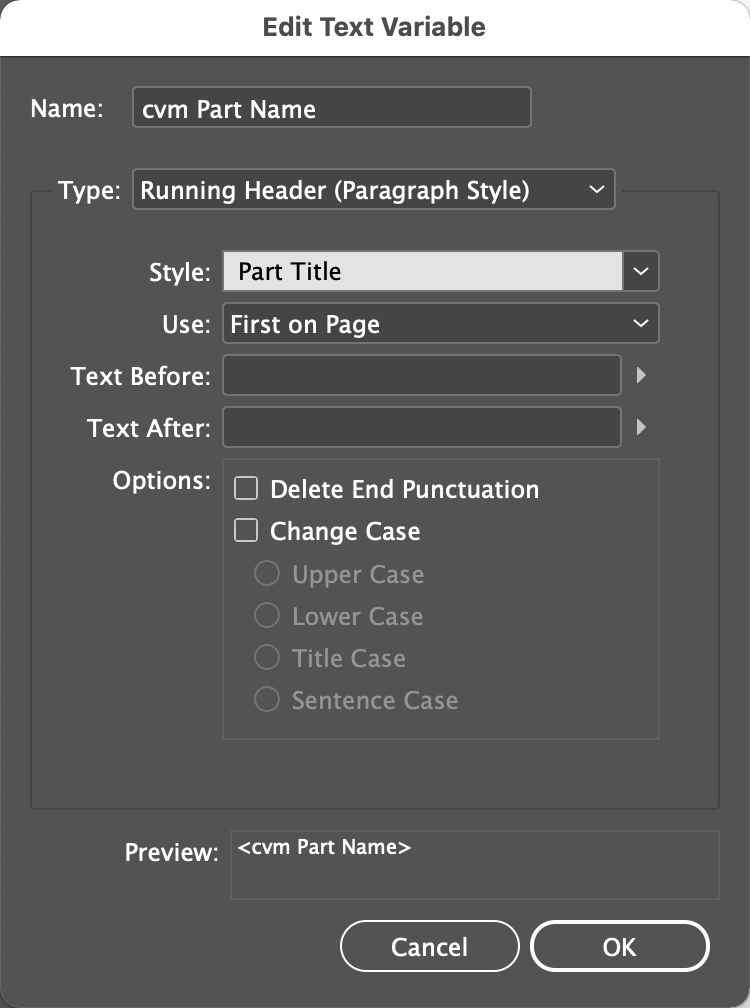Image resolution: width=750 pixels, height=1008 pixels.
Task: Open the Type dropdown menu
Action: (373, 190)
